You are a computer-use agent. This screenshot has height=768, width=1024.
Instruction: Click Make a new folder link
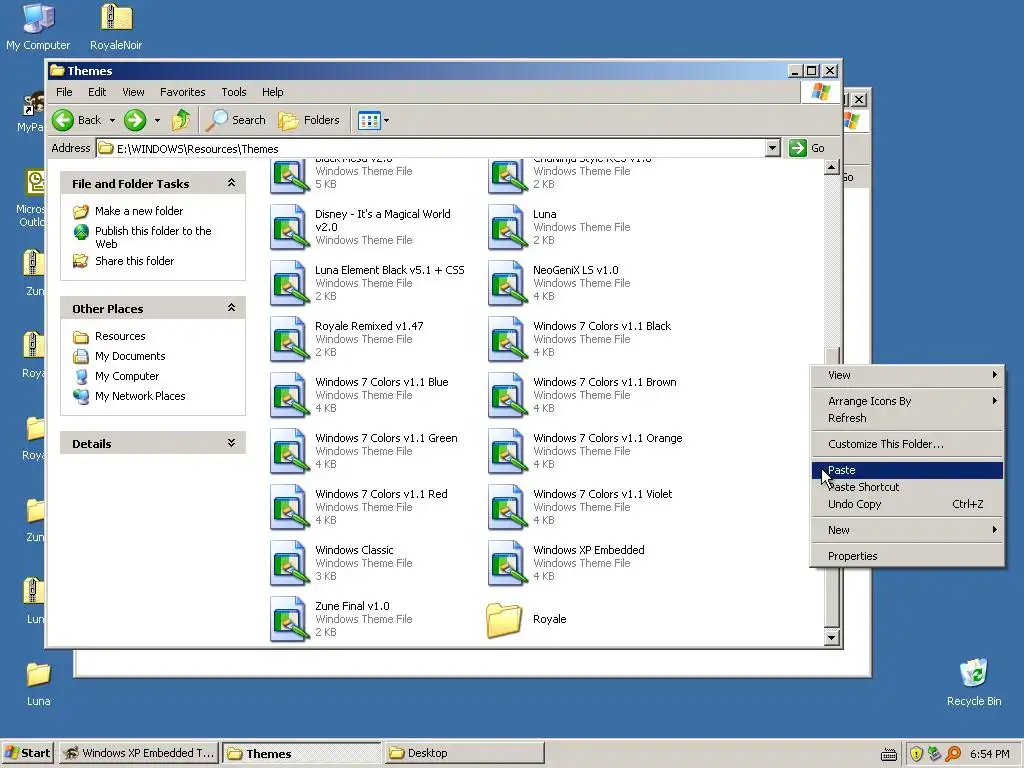click(x=138, y=211)
